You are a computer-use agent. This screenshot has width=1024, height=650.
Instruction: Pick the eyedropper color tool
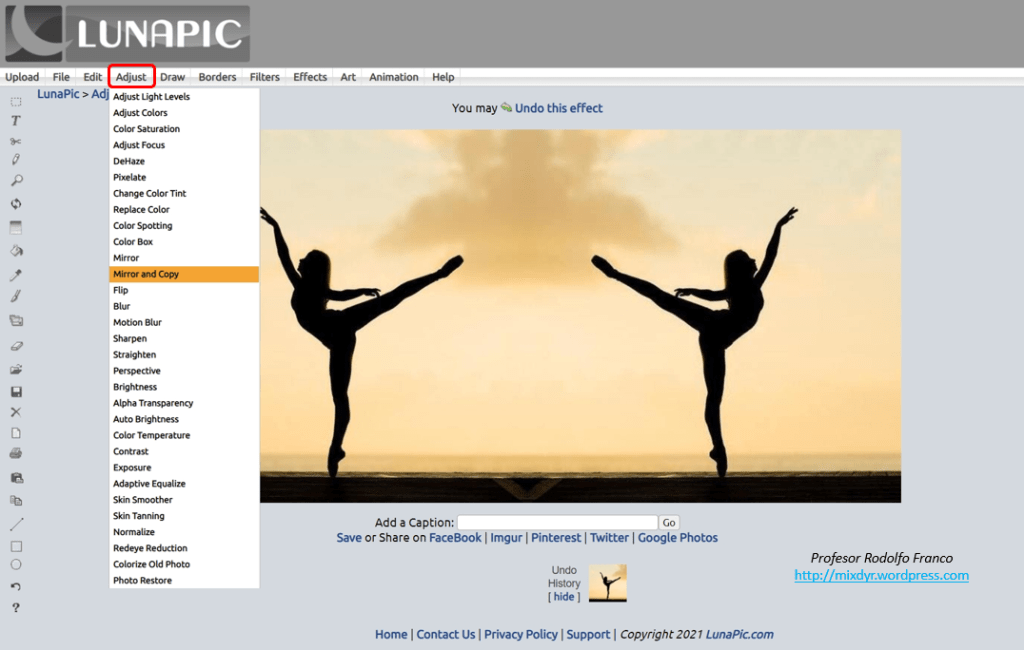click(16, 275)
